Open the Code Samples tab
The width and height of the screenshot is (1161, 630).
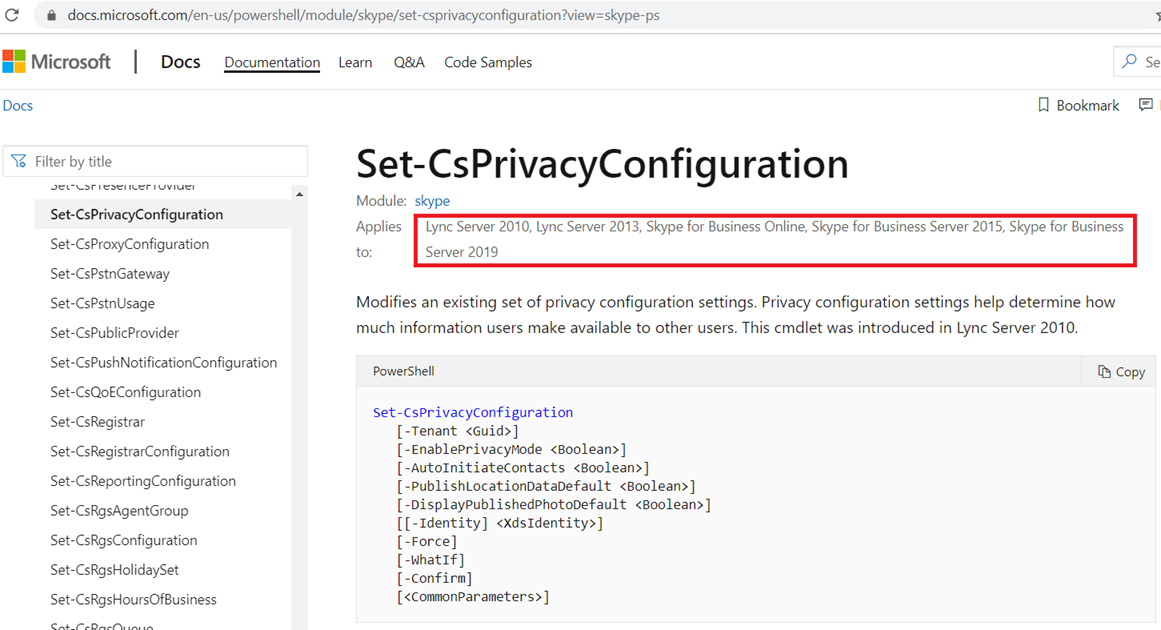(488, 62)
